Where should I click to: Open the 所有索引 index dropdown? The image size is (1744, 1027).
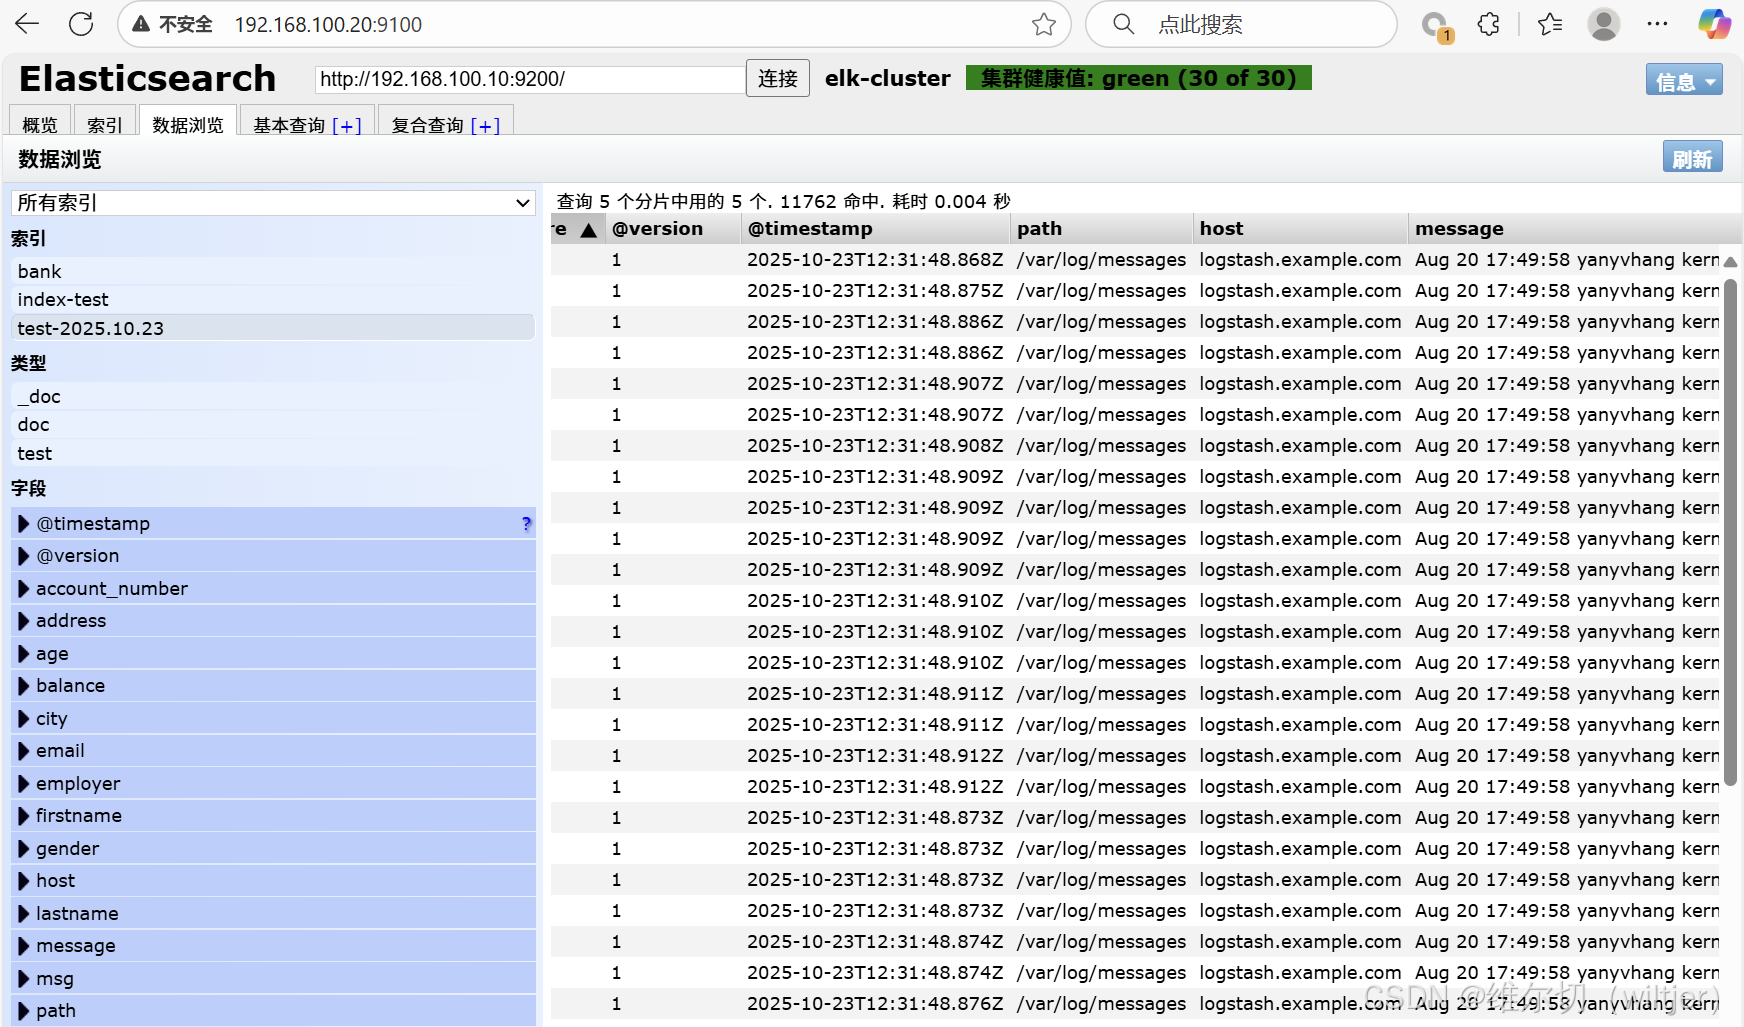[273, 203]
